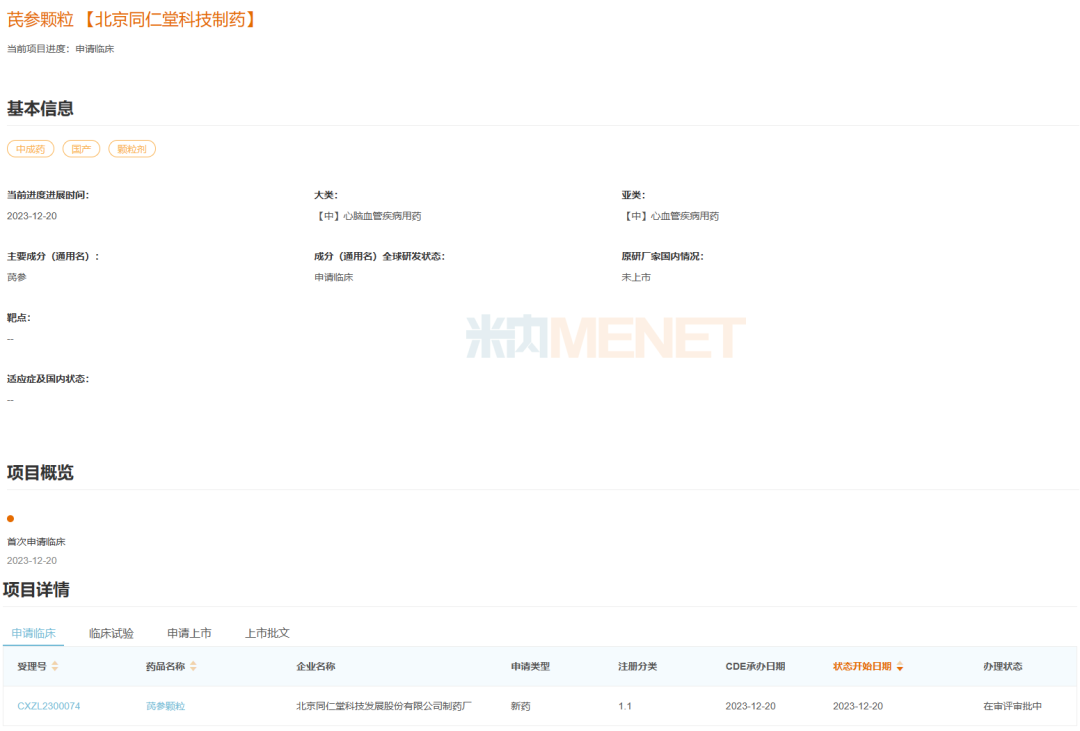Toggle the 状态开始日期 sort arrow icon

900,666
